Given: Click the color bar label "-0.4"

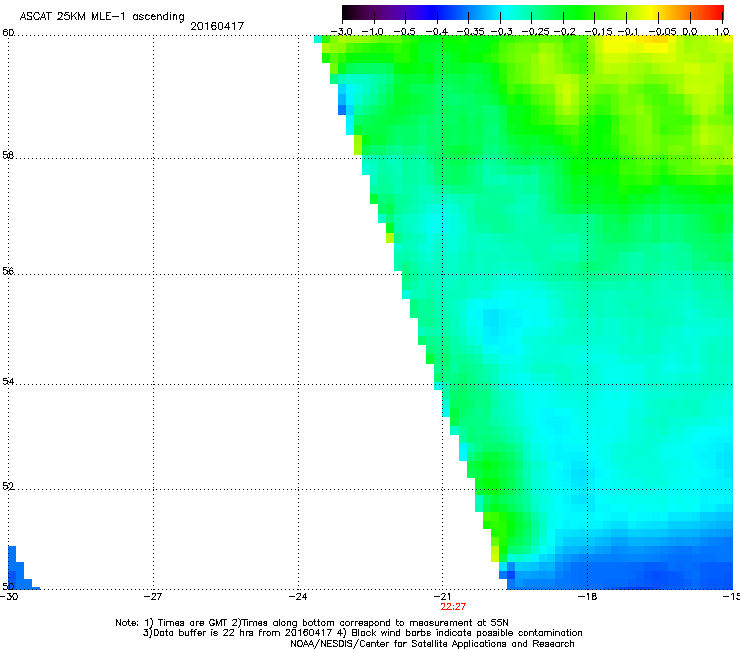Looking at the screenshot, I should 437,32.
